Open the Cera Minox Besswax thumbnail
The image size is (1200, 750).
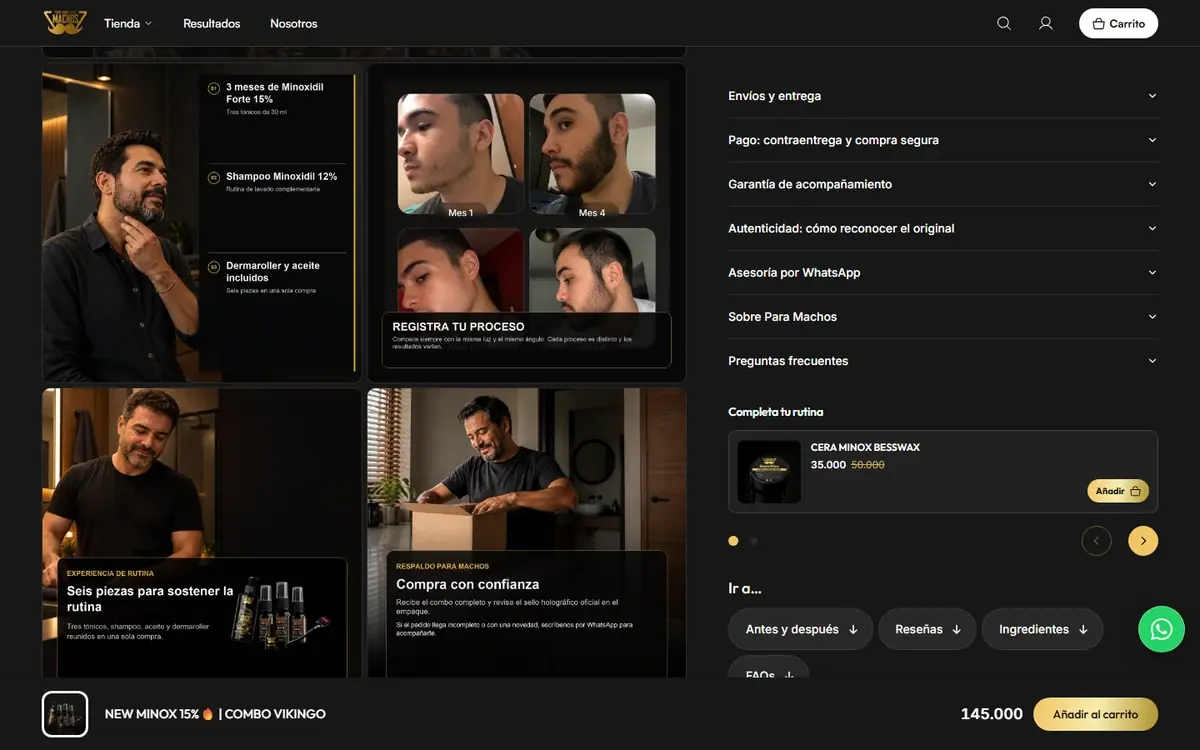pyautogui.click(x=769, y=471)
